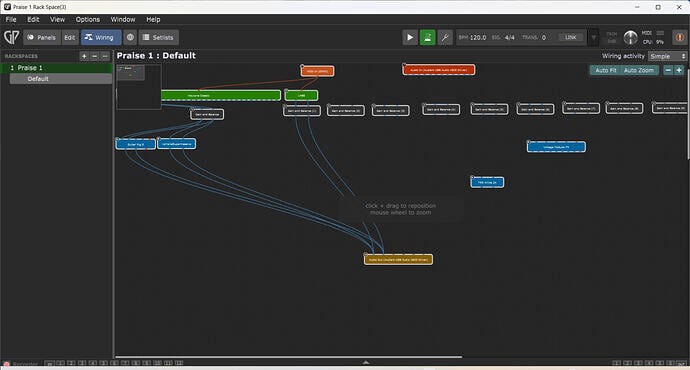Expand the bottom panel up arrow
The height and width of the screenshot is (370, 690).
tap(366, 363)
